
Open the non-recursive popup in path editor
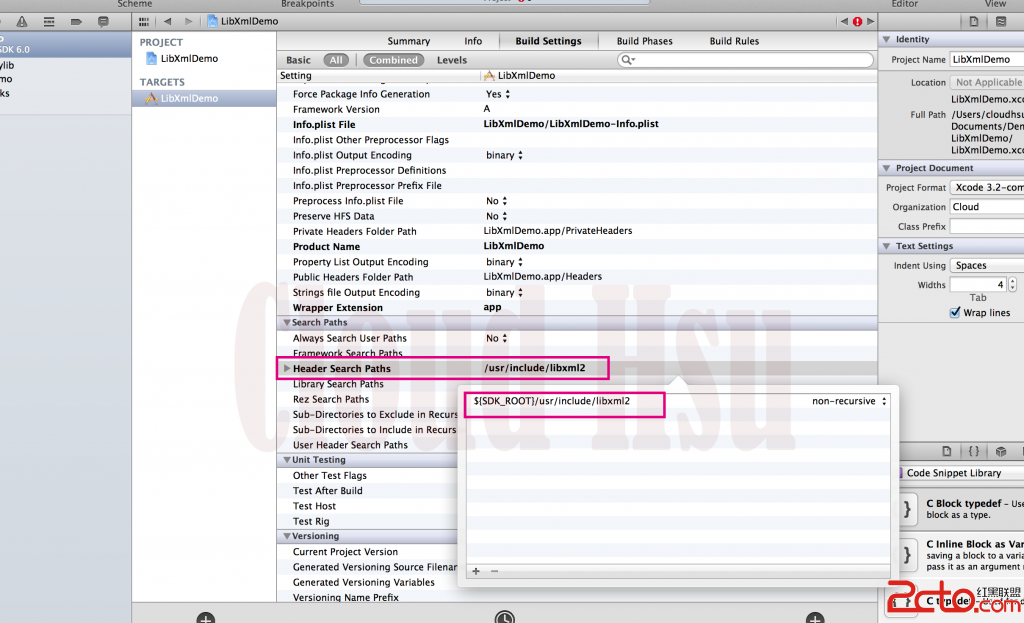tap(850, 401)
